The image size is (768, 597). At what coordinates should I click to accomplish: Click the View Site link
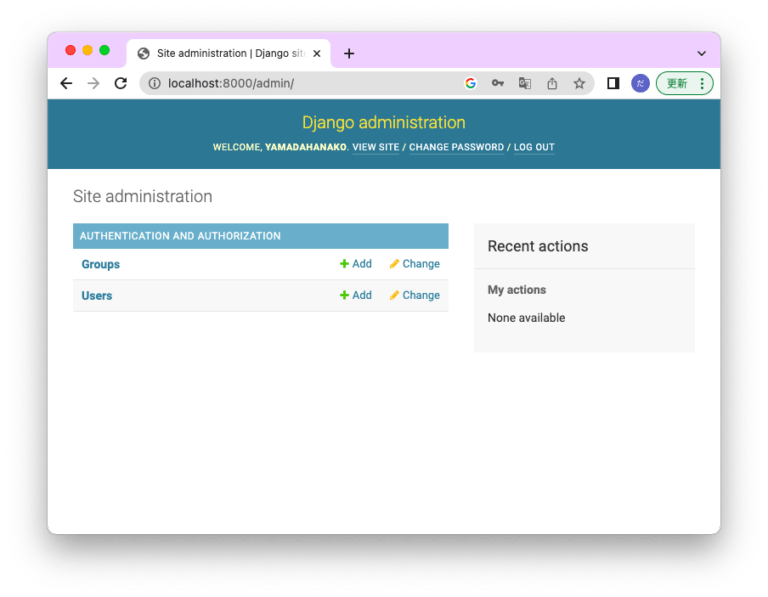coord(375,148)
